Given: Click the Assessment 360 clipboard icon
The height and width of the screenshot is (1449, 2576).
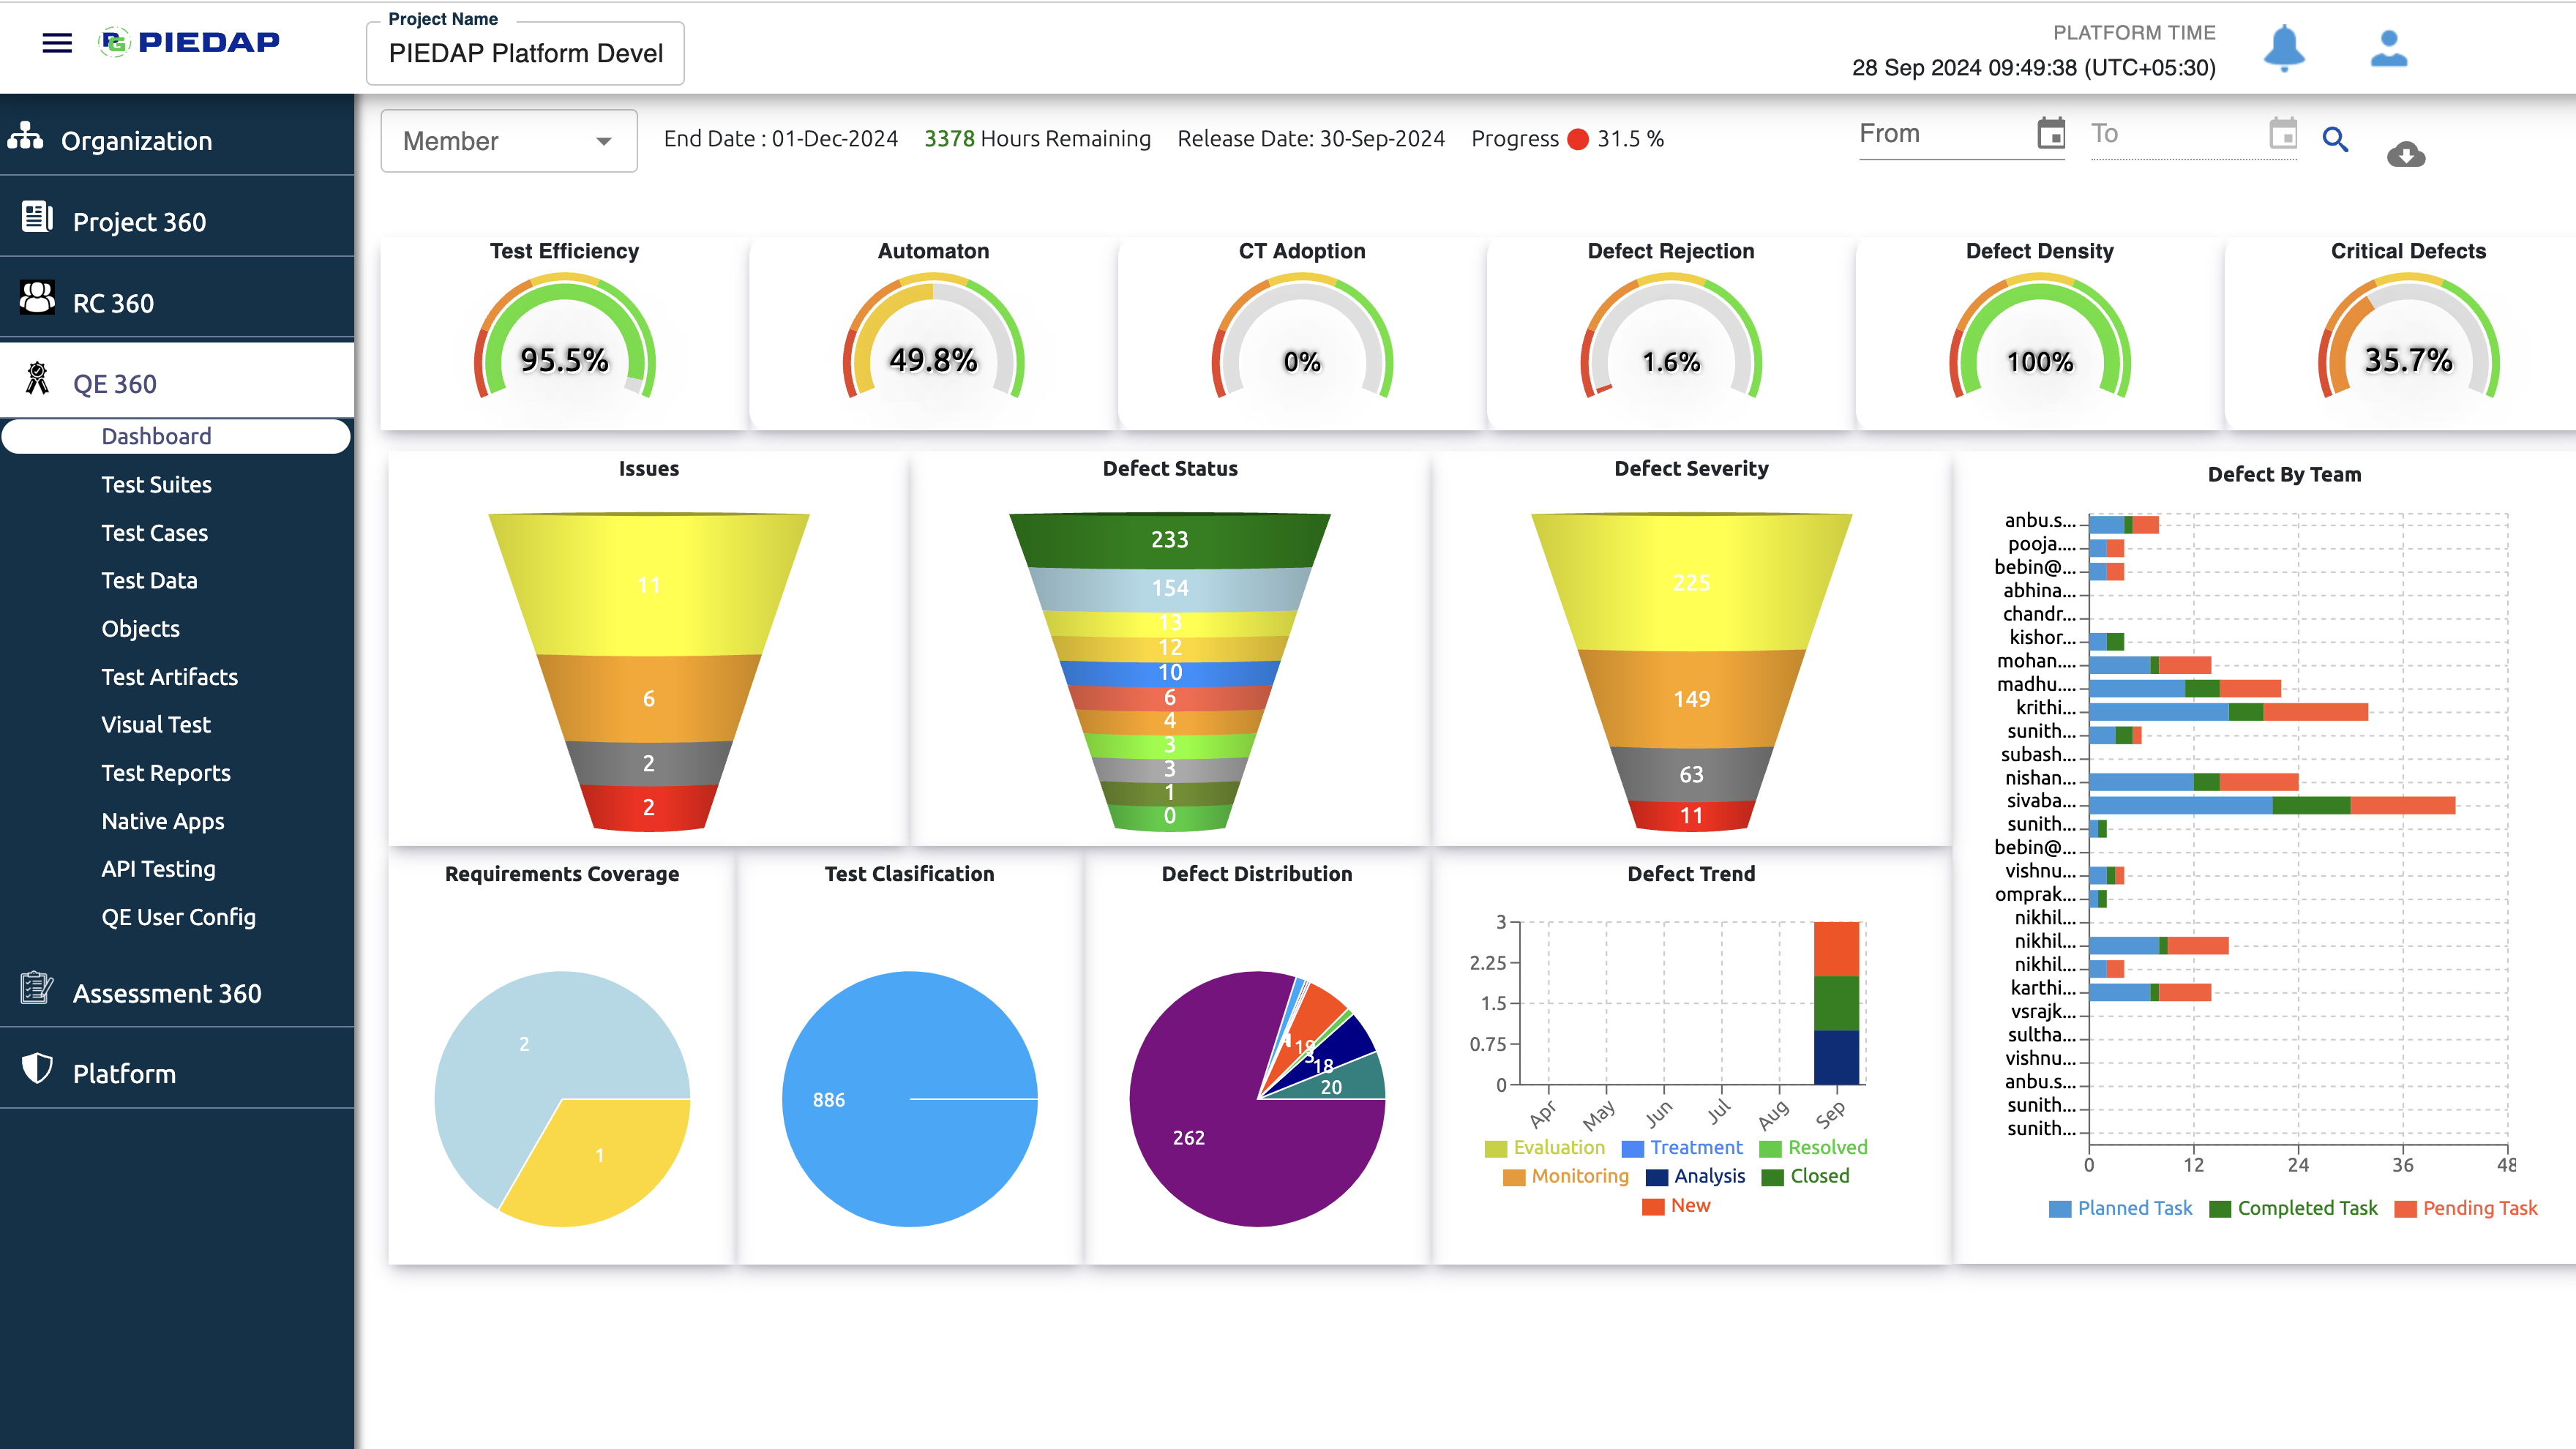Looking at the screenshot, I should click(37, 988).
